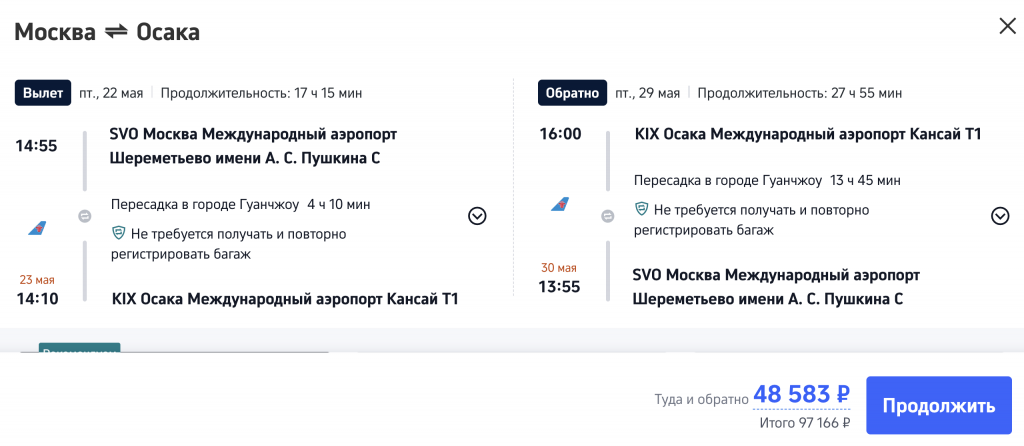
Task: Expand outbound flight segment details chevron
Action: 477,216
